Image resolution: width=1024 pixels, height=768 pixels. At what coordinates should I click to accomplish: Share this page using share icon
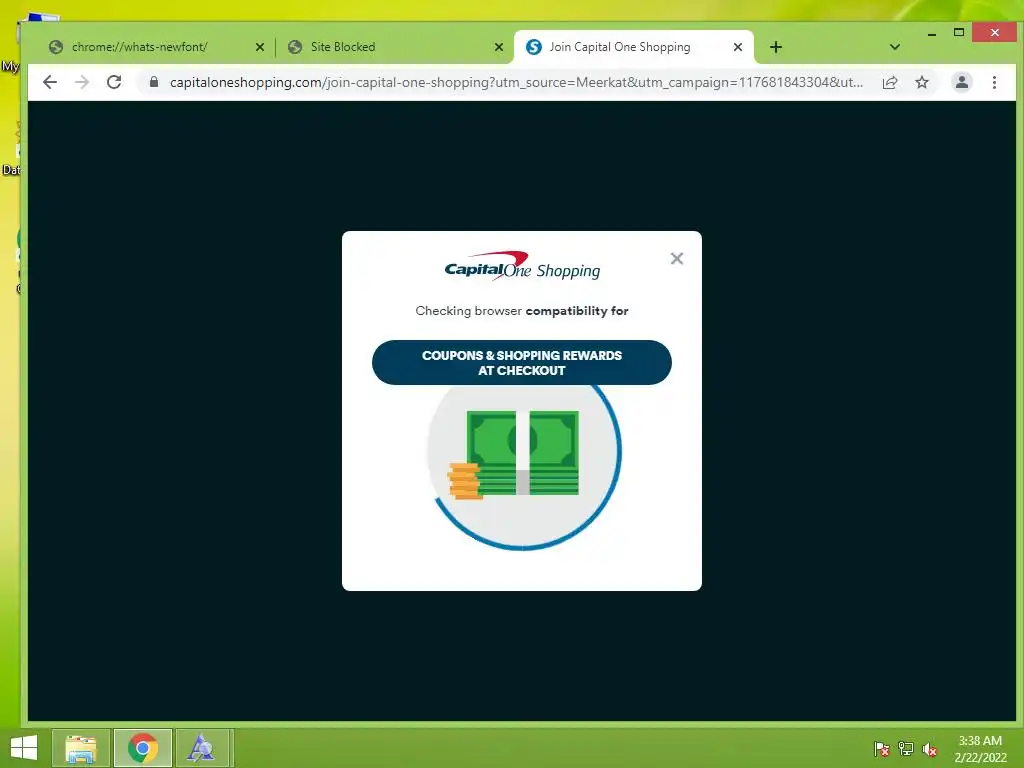(889, 82)
